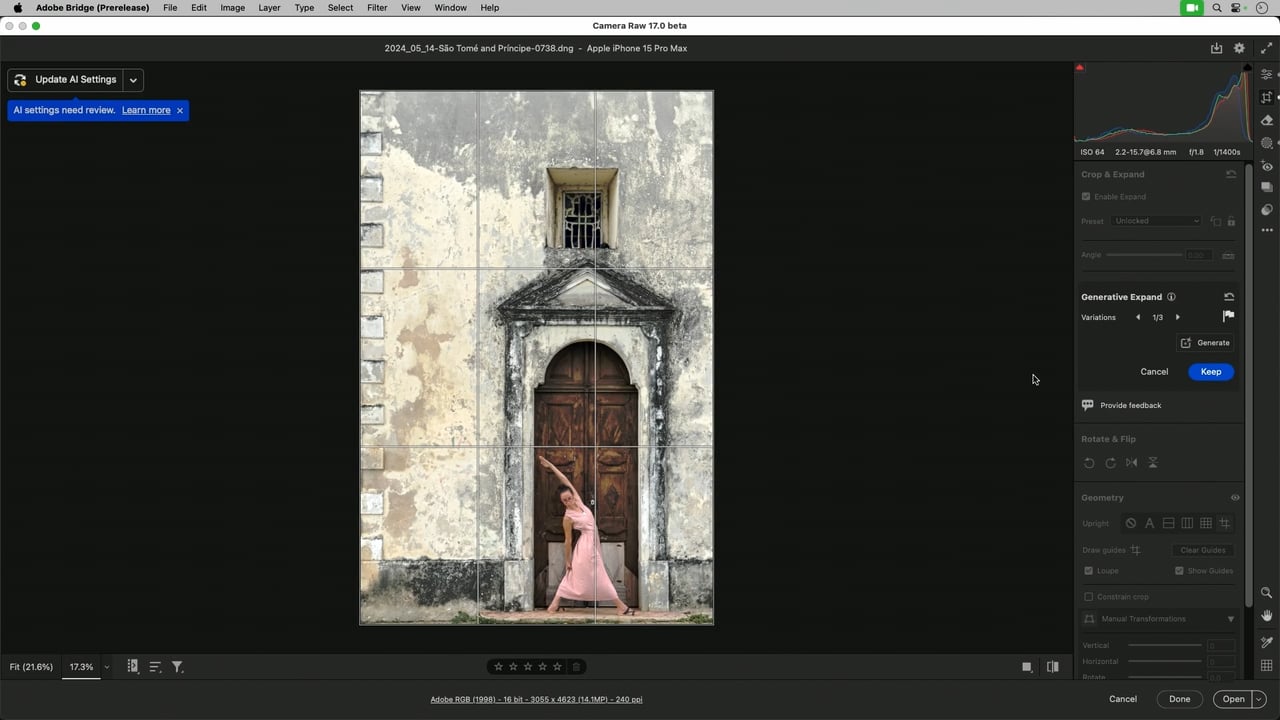The height and width of the screenshot is (720, 1280).
Task: Select the Crop tool in right toolbar
Action: 1267,97
